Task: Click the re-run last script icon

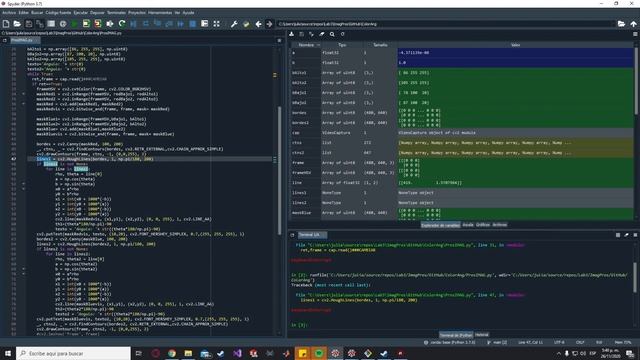Action: (122, 24)
